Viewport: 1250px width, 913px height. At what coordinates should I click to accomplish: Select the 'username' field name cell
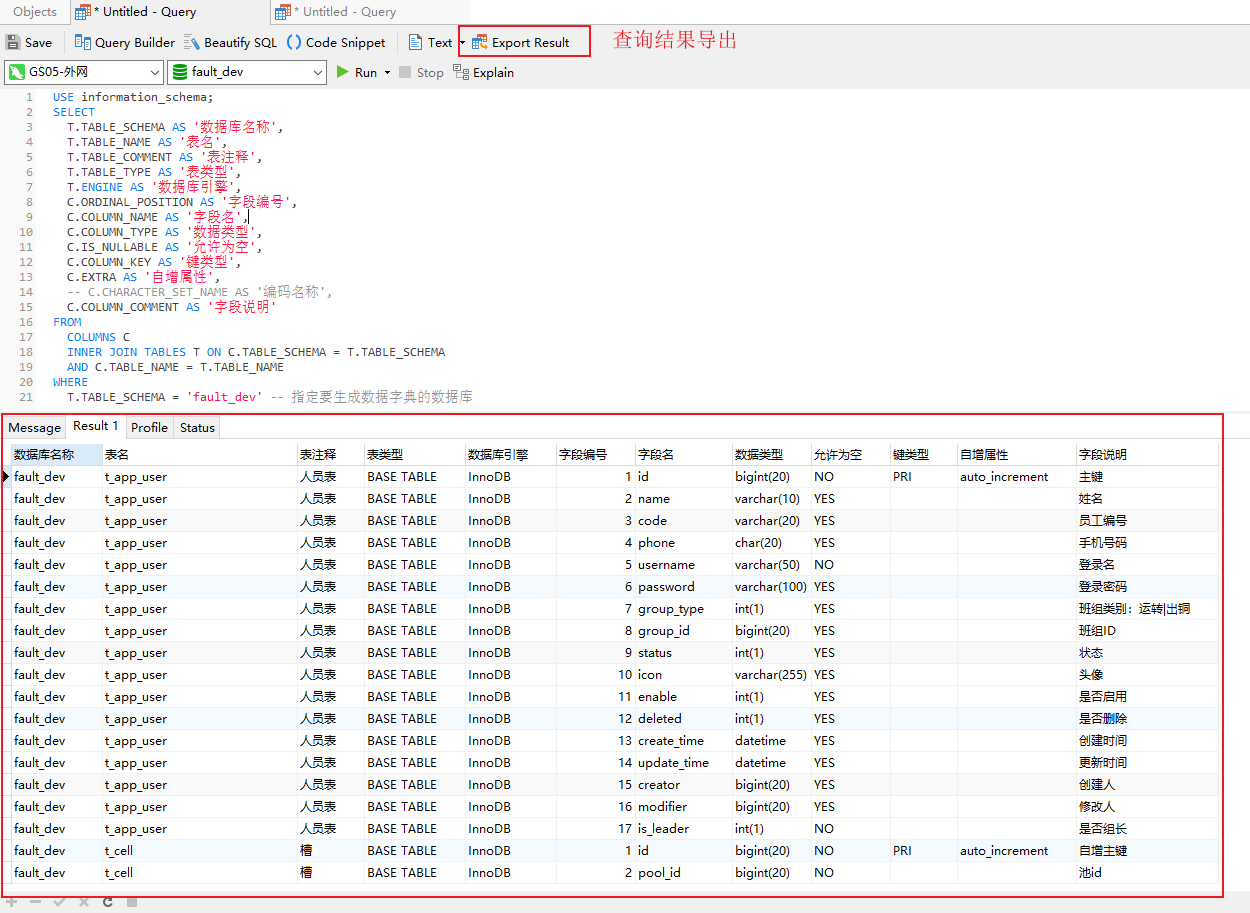[683, 564]
